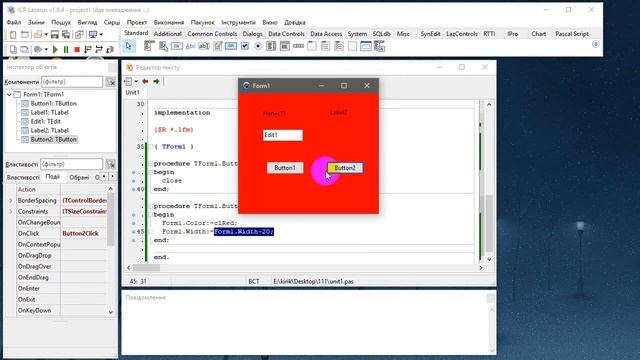
Task: Select Label2: TLabel in component tree
Action: coord(49,131)
